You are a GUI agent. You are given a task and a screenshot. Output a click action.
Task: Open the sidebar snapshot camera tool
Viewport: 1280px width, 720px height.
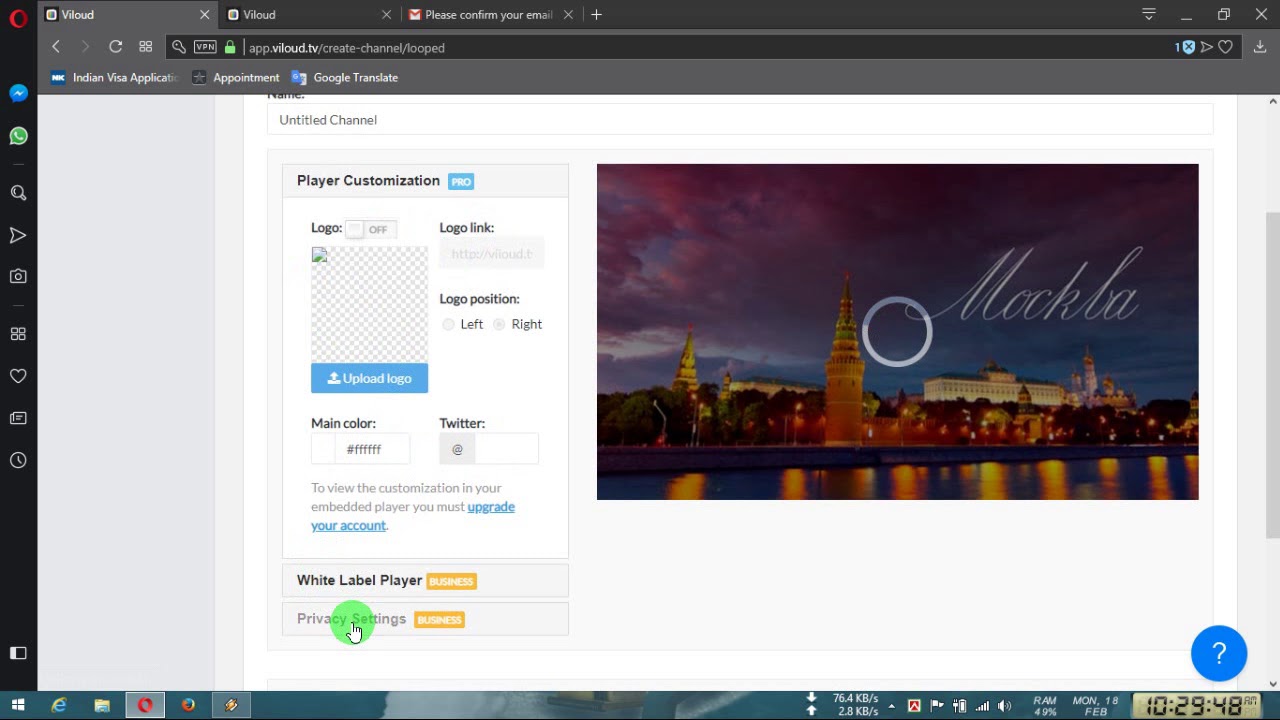click(18, 276)
